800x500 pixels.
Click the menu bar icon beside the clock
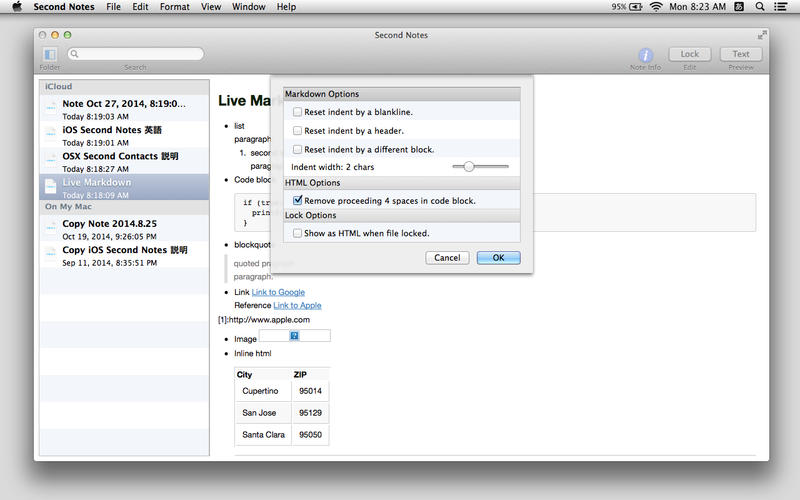point(739,7)
